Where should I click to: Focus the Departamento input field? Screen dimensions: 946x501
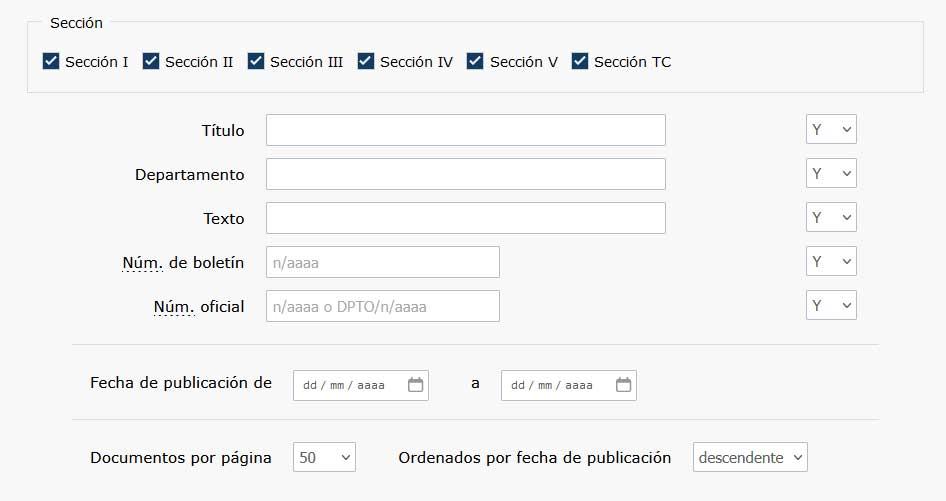465,174
